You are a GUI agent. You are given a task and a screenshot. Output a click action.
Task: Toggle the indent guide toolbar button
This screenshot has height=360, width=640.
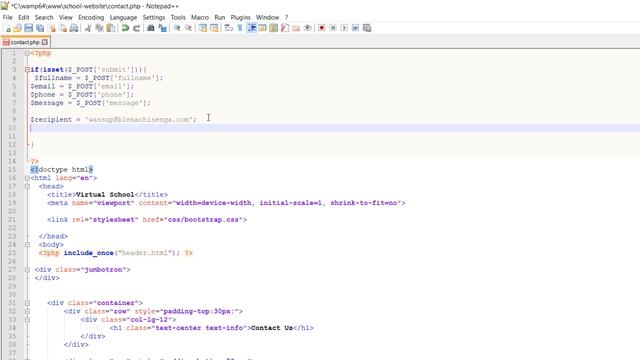click(x=251, y=28)
